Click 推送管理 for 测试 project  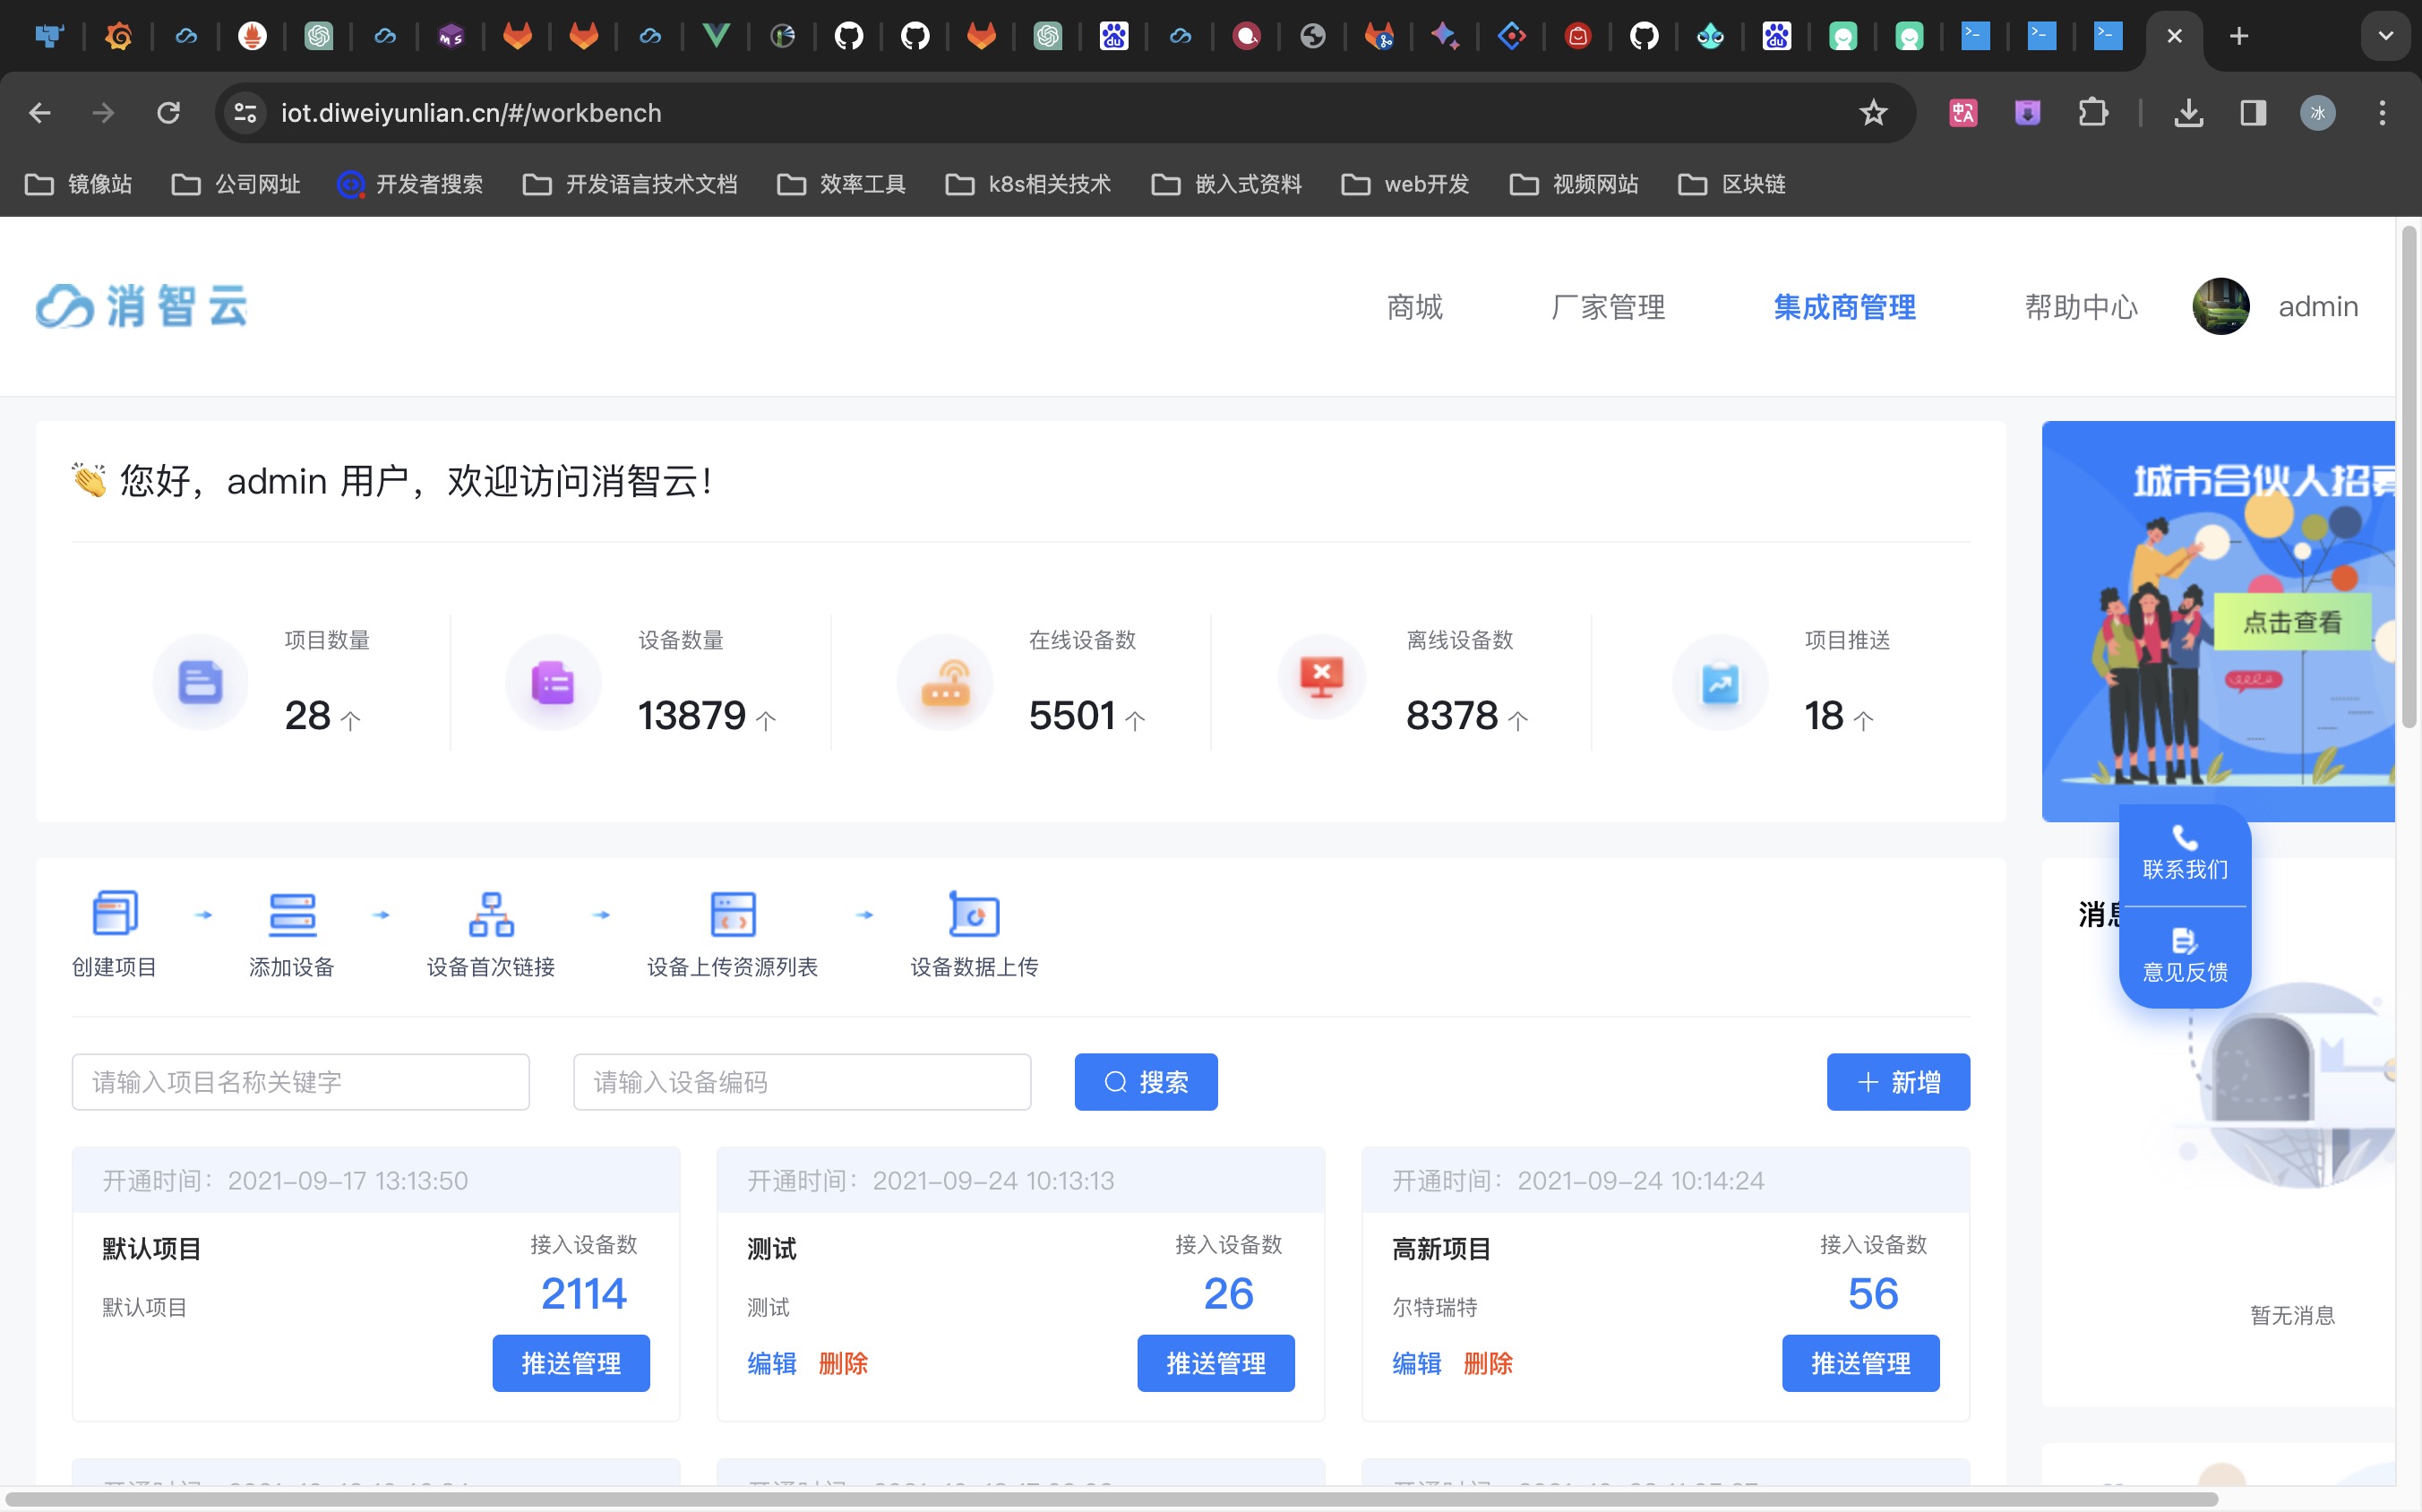(x=1216, y=1363)
